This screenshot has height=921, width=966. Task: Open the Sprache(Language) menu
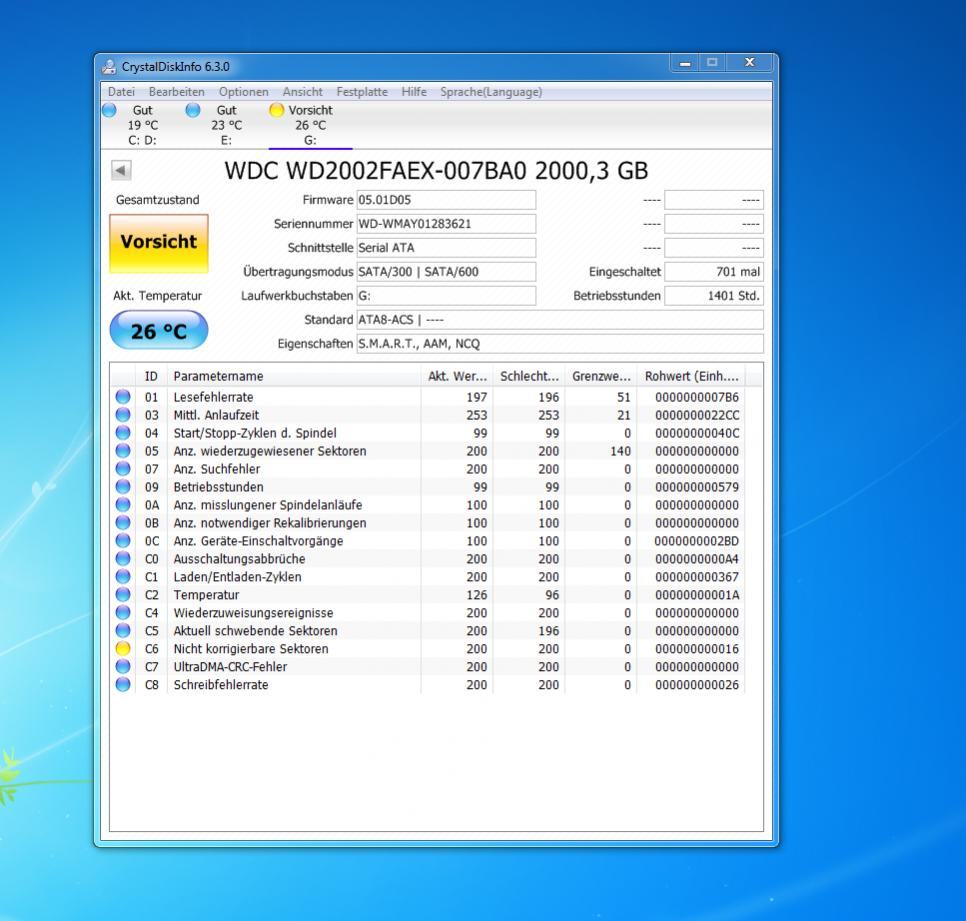pos(491,92)
